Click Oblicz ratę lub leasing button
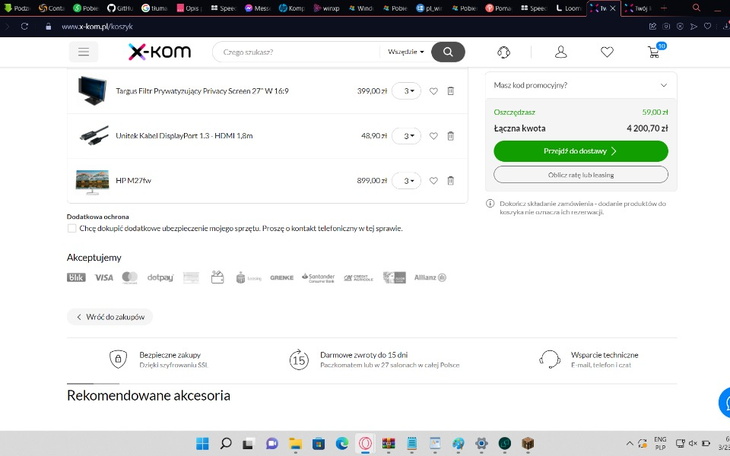Viewport: 730px width, 456px height. [x=580, y=174]
